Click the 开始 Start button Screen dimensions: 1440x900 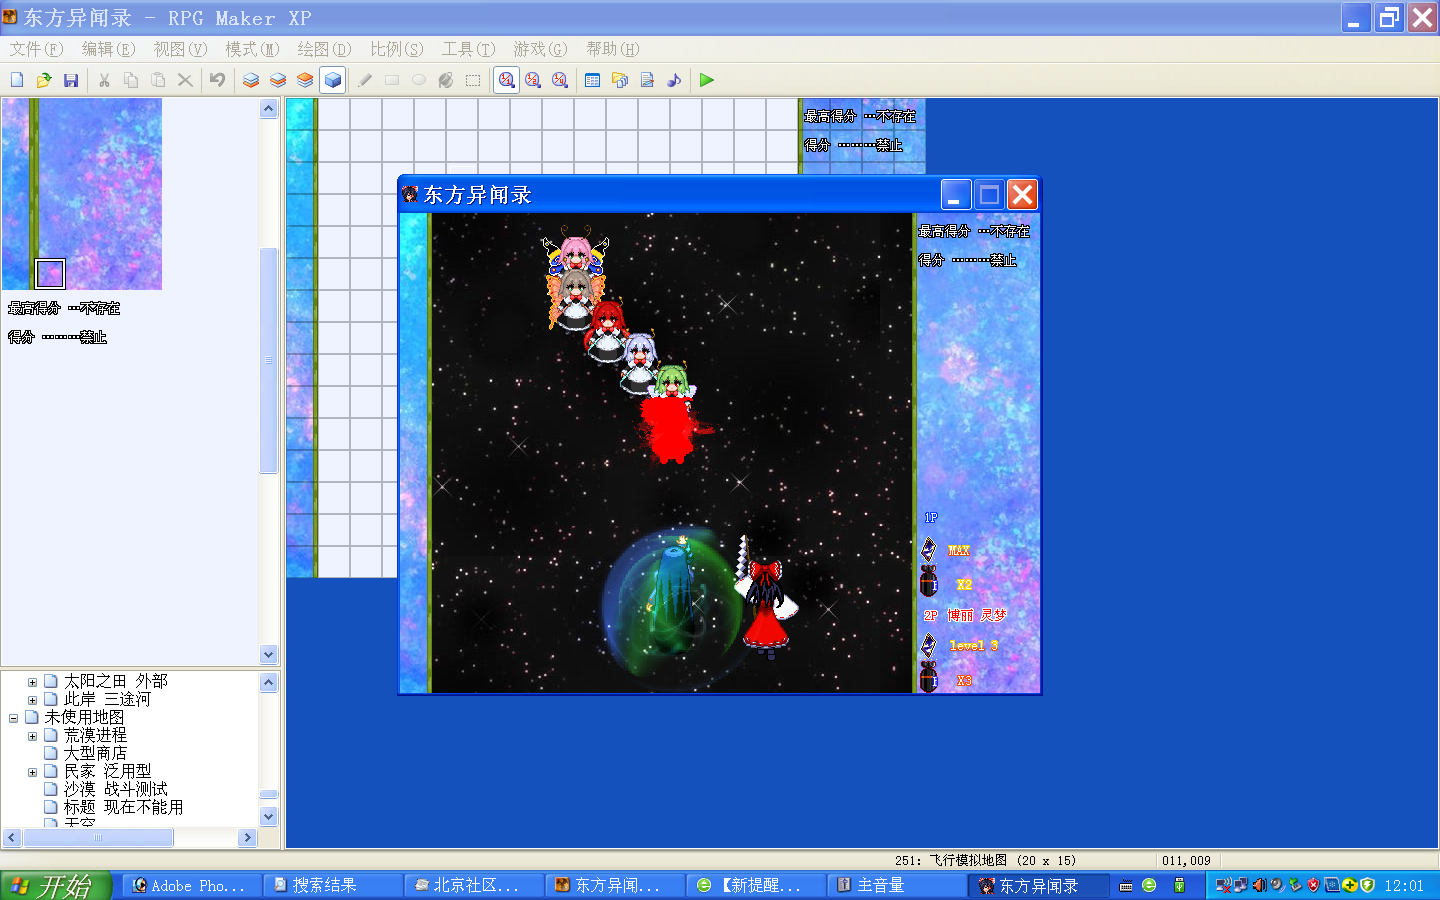(55, 885)
